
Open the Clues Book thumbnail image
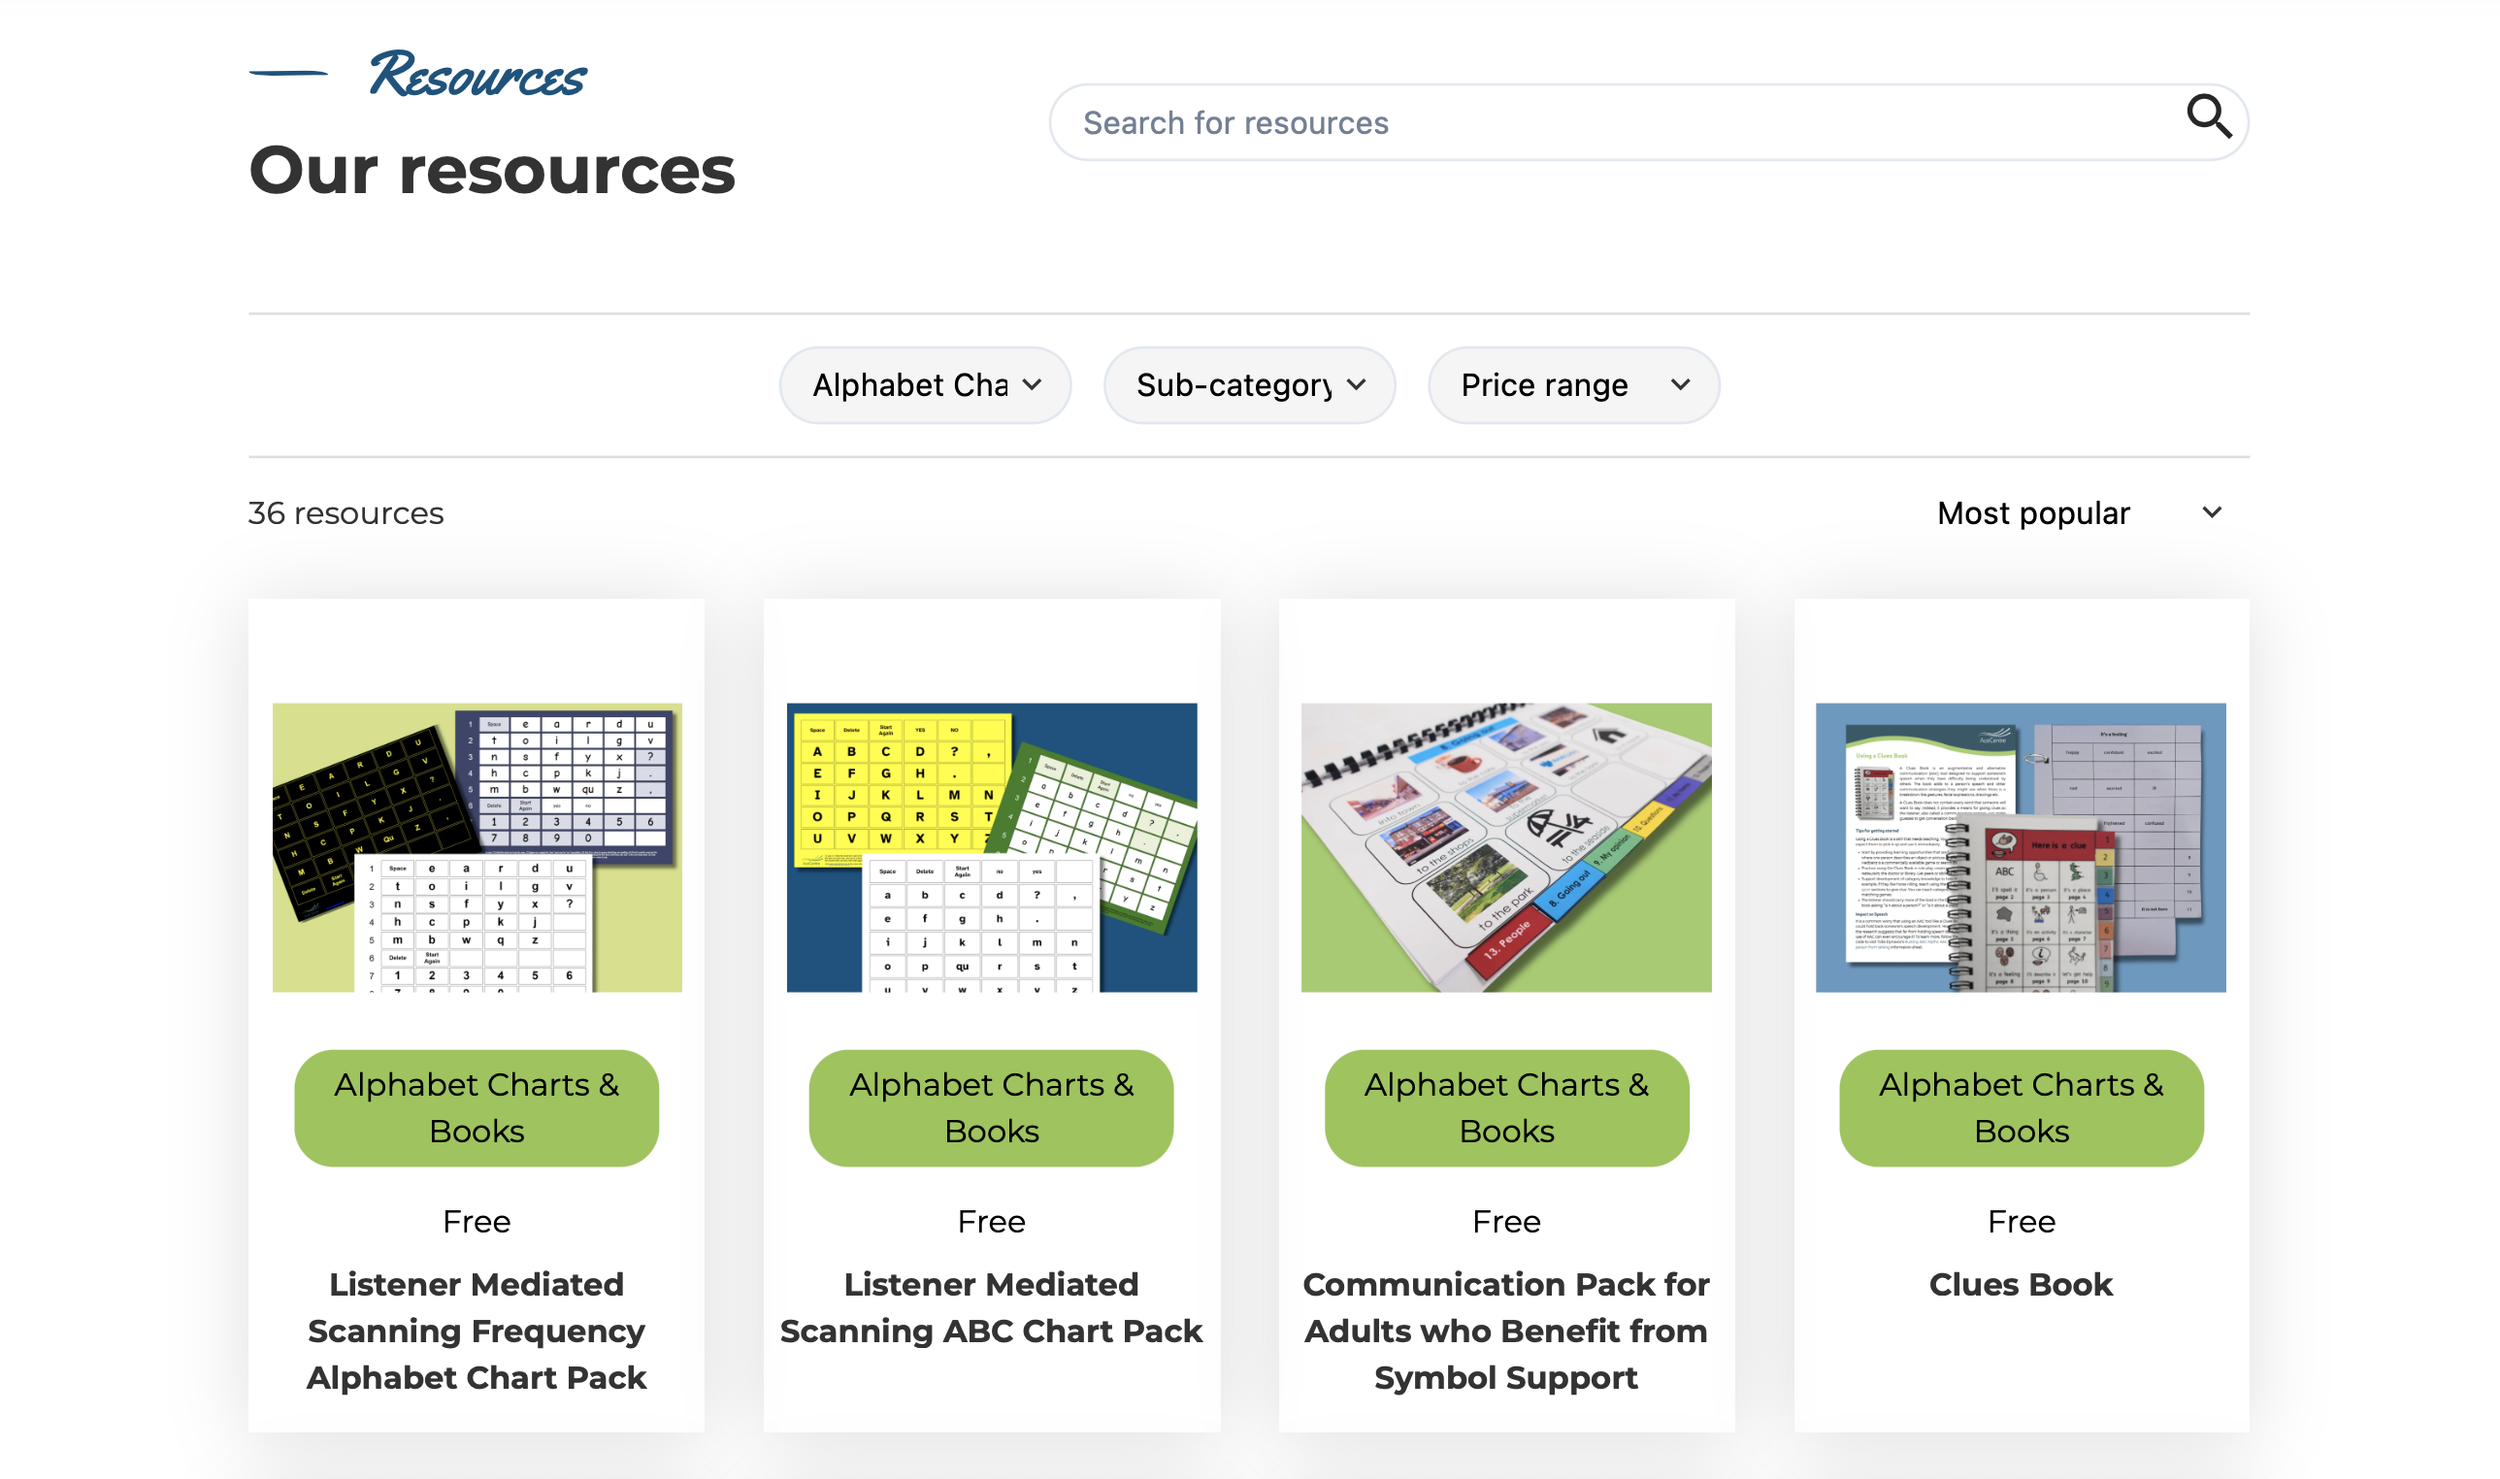point(2020,847)
